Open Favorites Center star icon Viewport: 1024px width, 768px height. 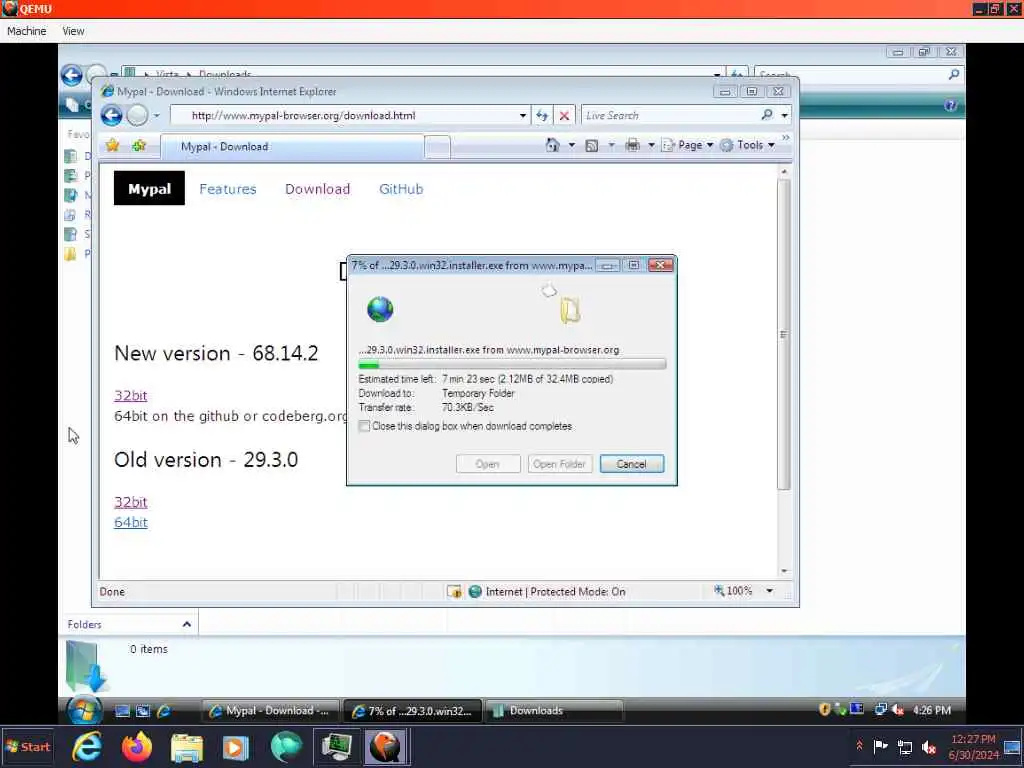click(x=112, y=145)
